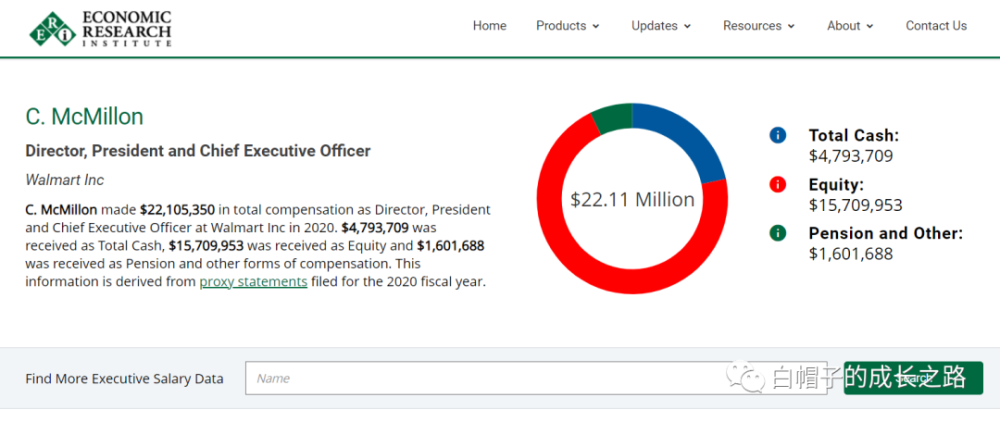
Task: Click the green Pension and Other info icon
Action: pyautogui.click(x=777, y=233)
